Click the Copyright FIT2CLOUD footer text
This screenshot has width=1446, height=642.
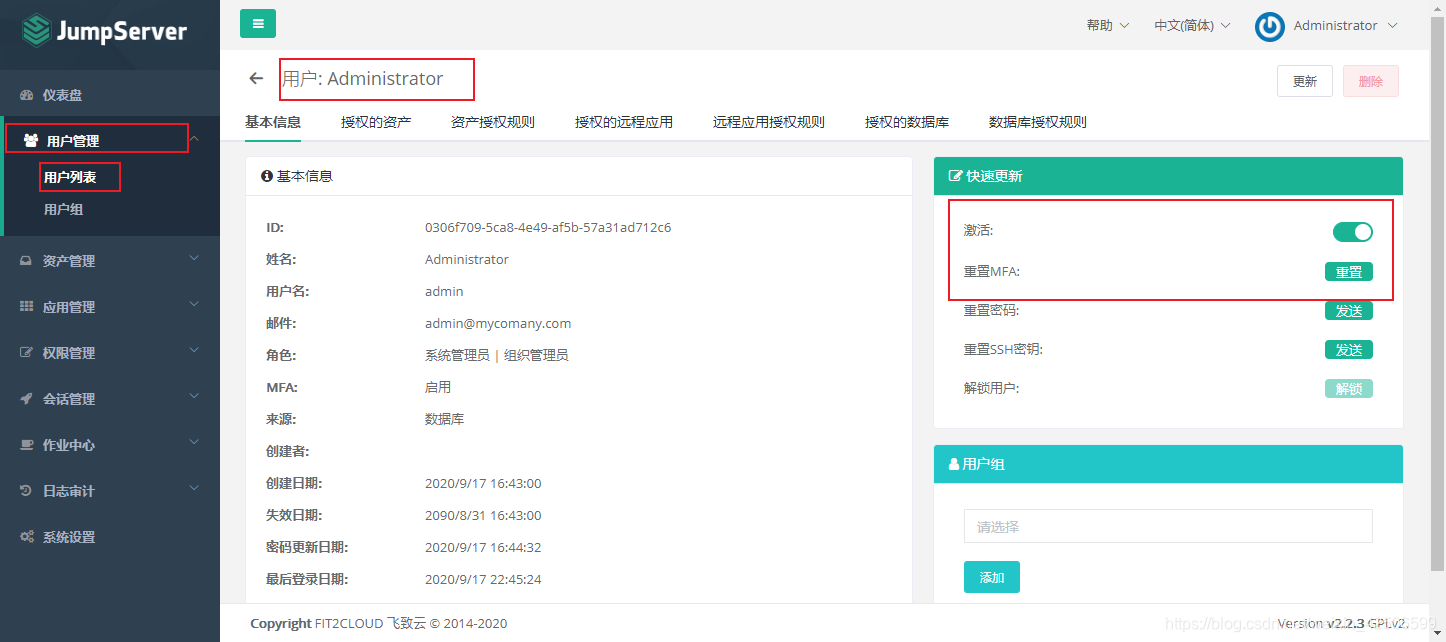(x=379, y=624)
